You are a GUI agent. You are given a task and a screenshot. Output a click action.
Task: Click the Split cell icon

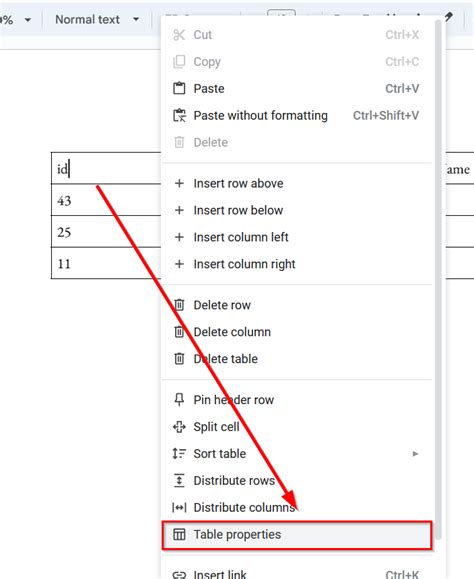tap(179, 426)
